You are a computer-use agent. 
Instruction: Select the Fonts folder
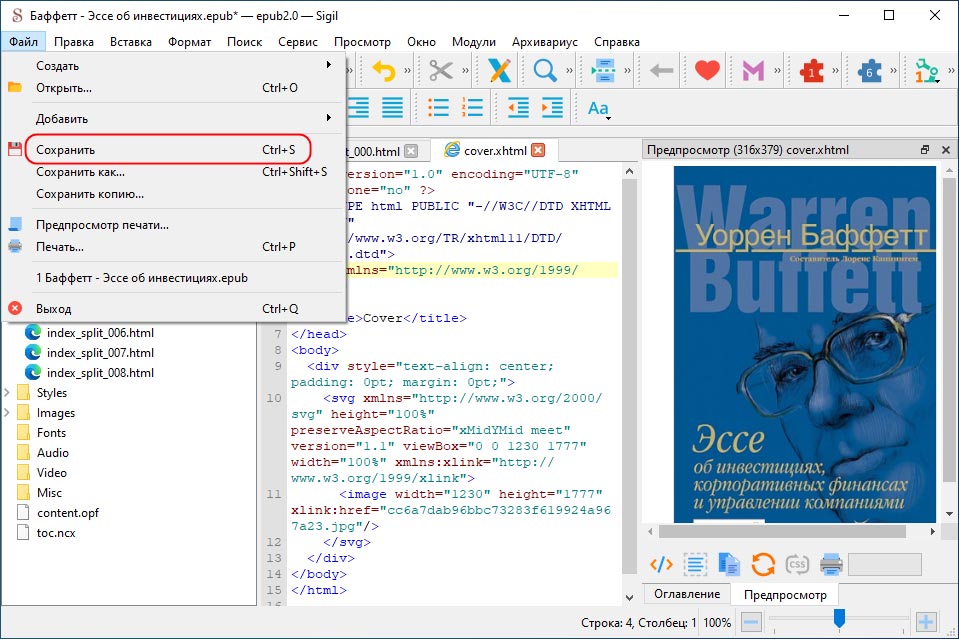[51, 432]
